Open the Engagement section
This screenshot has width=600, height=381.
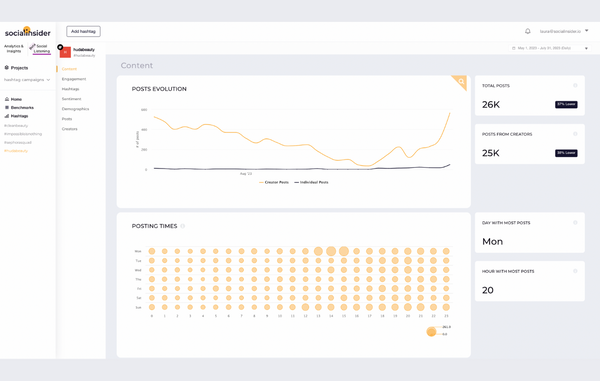pyautogui.click(x=74, y=79)
